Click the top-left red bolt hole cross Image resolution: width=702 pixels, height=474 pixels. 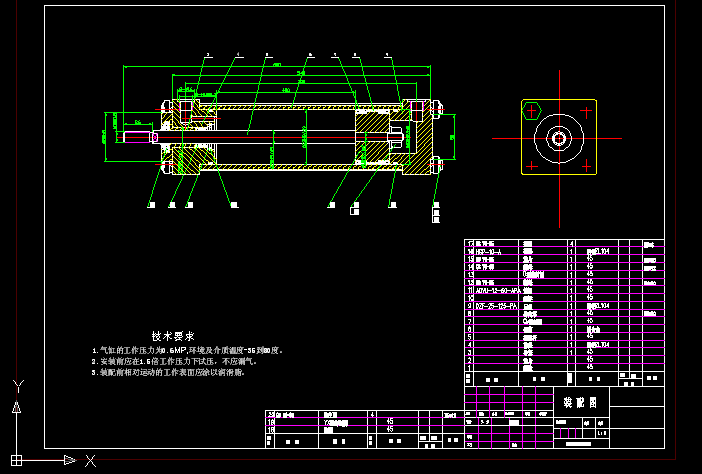pos(532,110)
